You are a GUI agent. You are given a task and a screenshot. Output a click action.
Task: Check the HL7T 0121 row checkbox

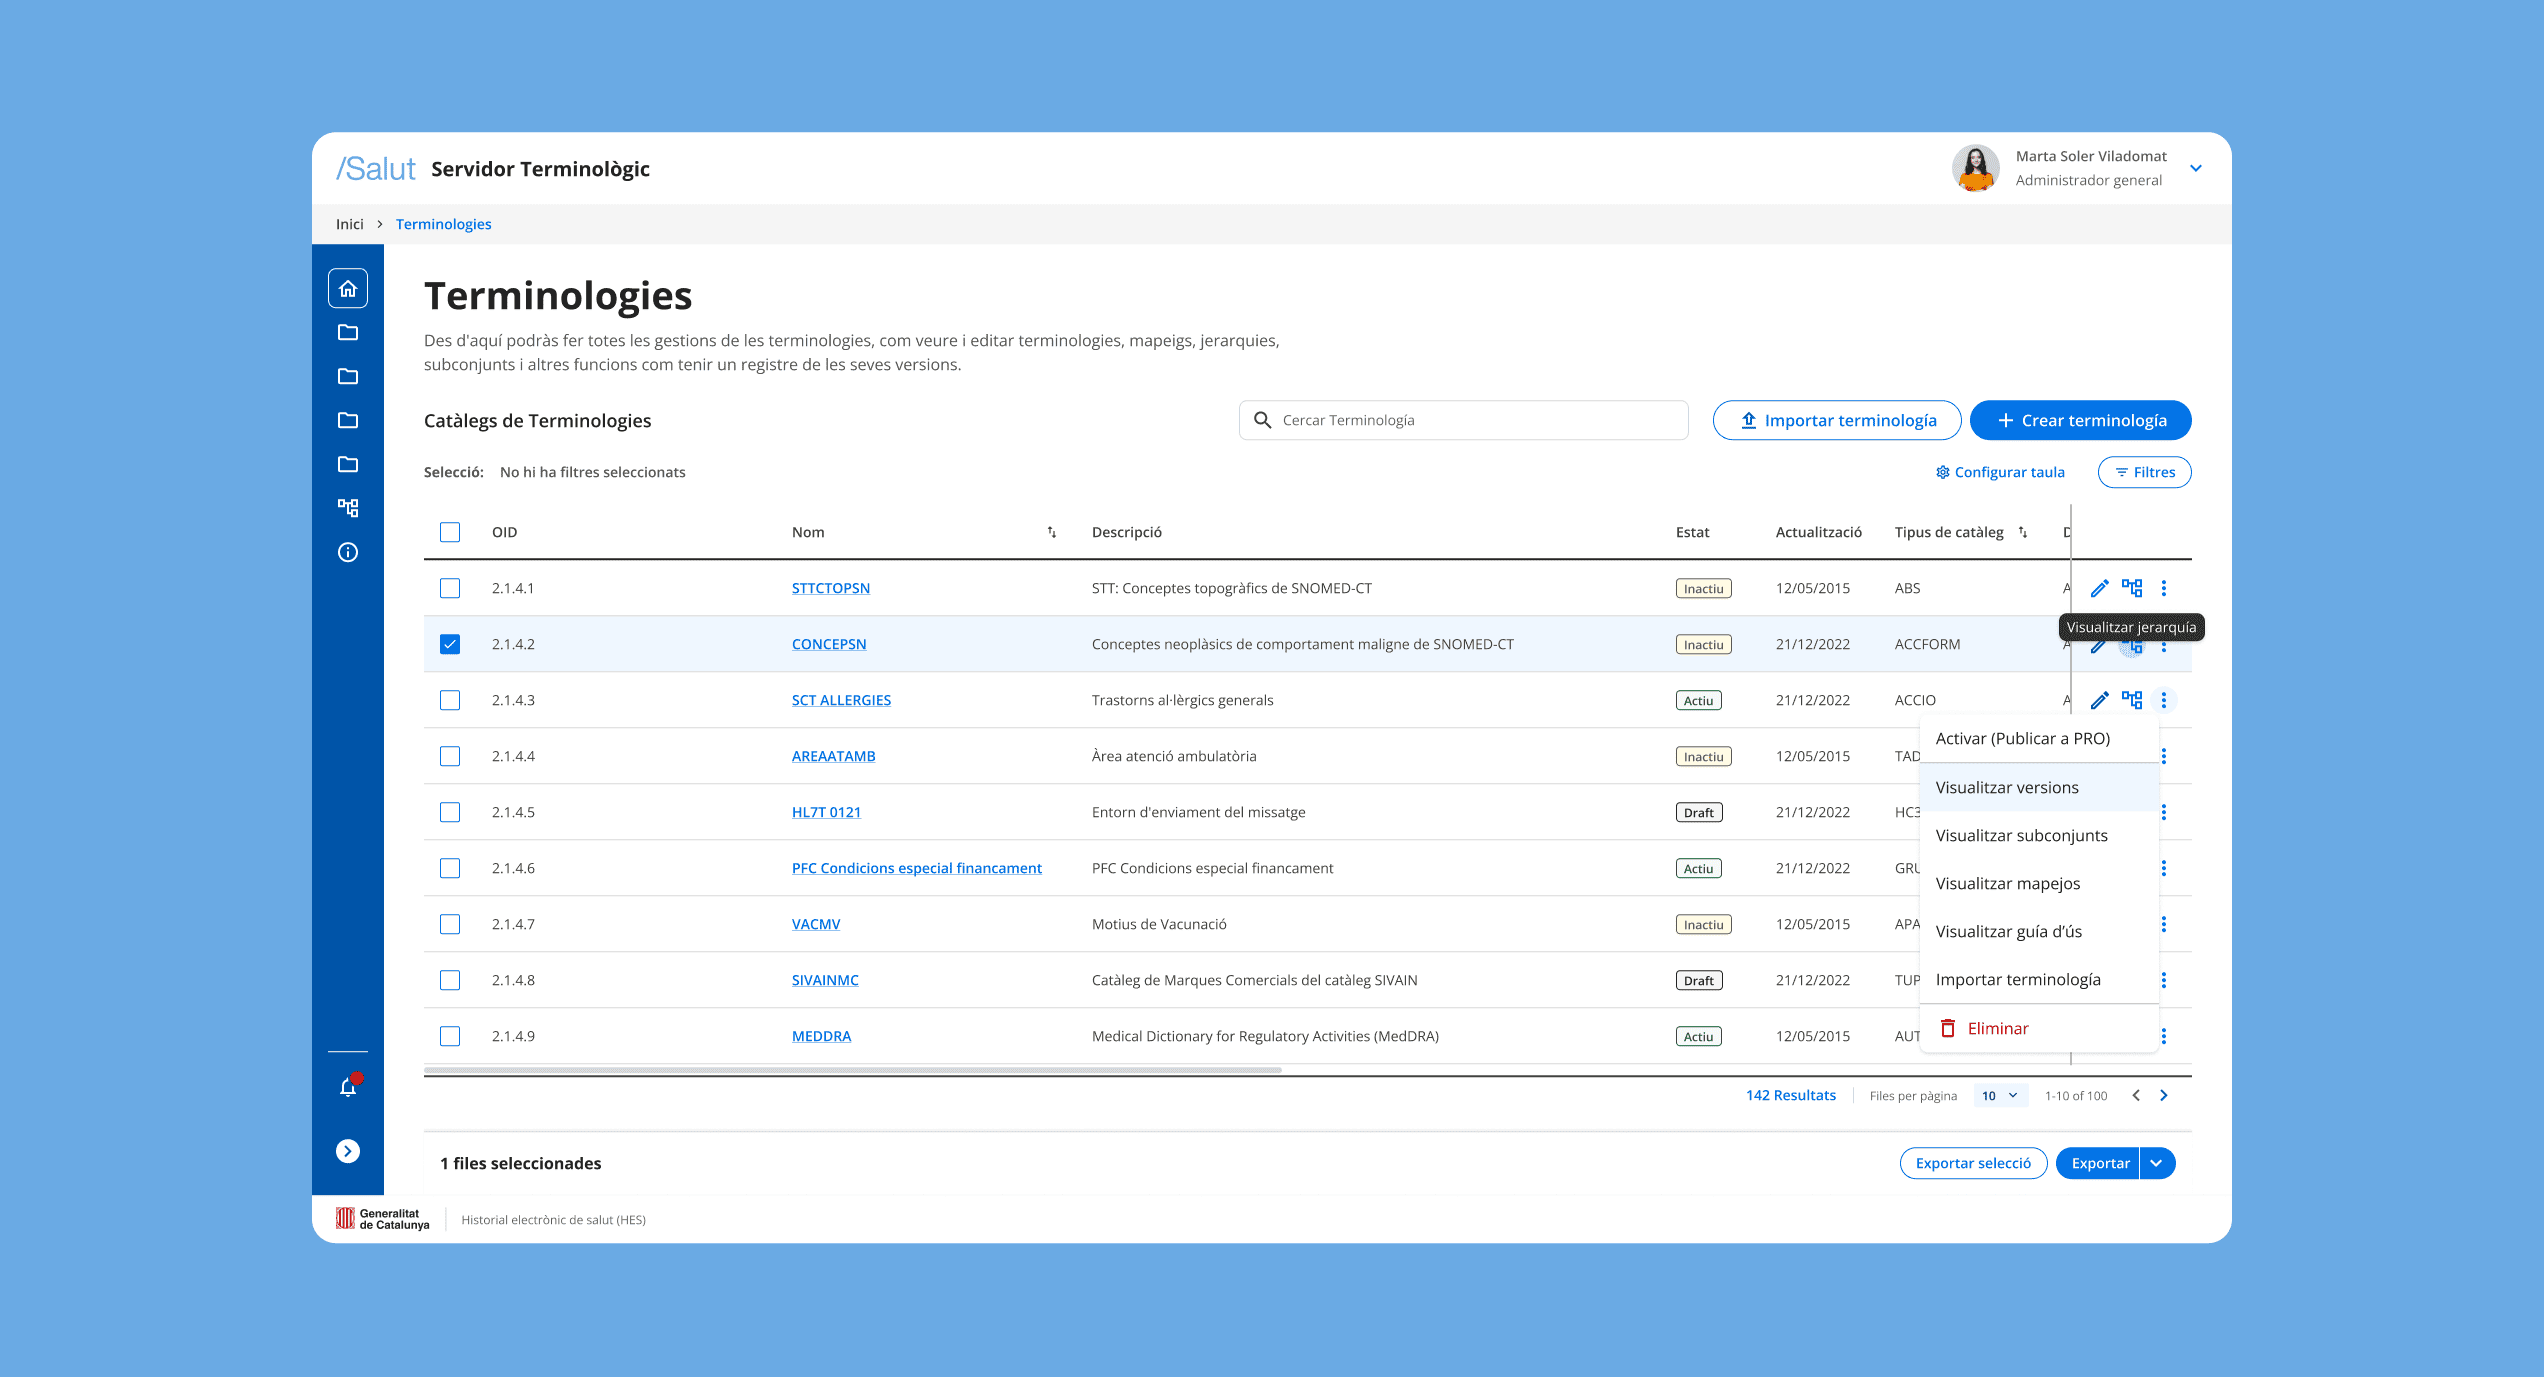(450, 812)
